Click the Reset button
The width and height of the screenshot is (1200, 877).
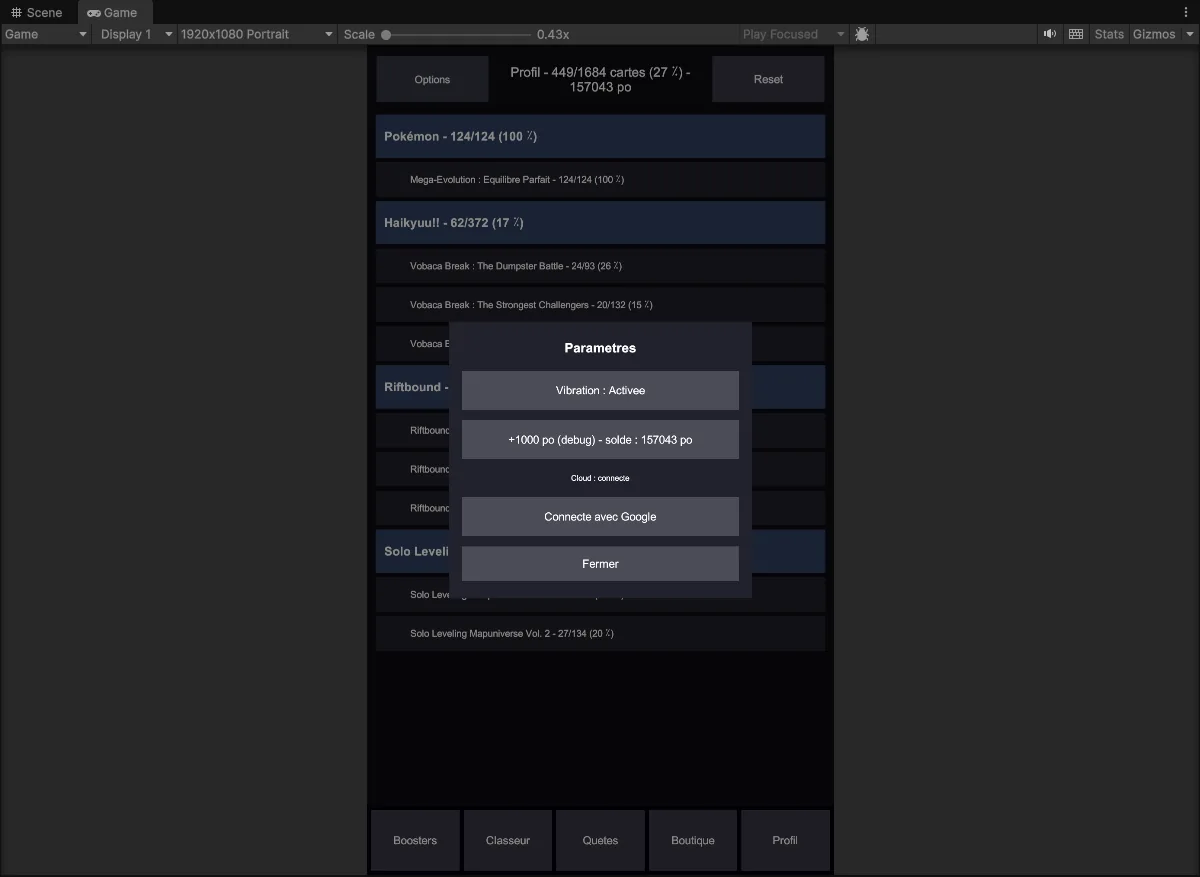768,79
